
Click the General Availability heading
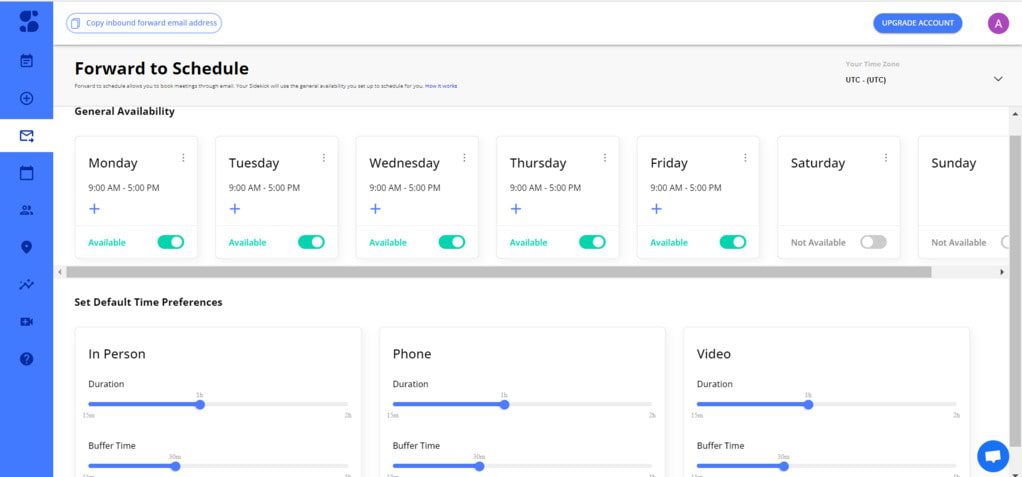[124, 111]
